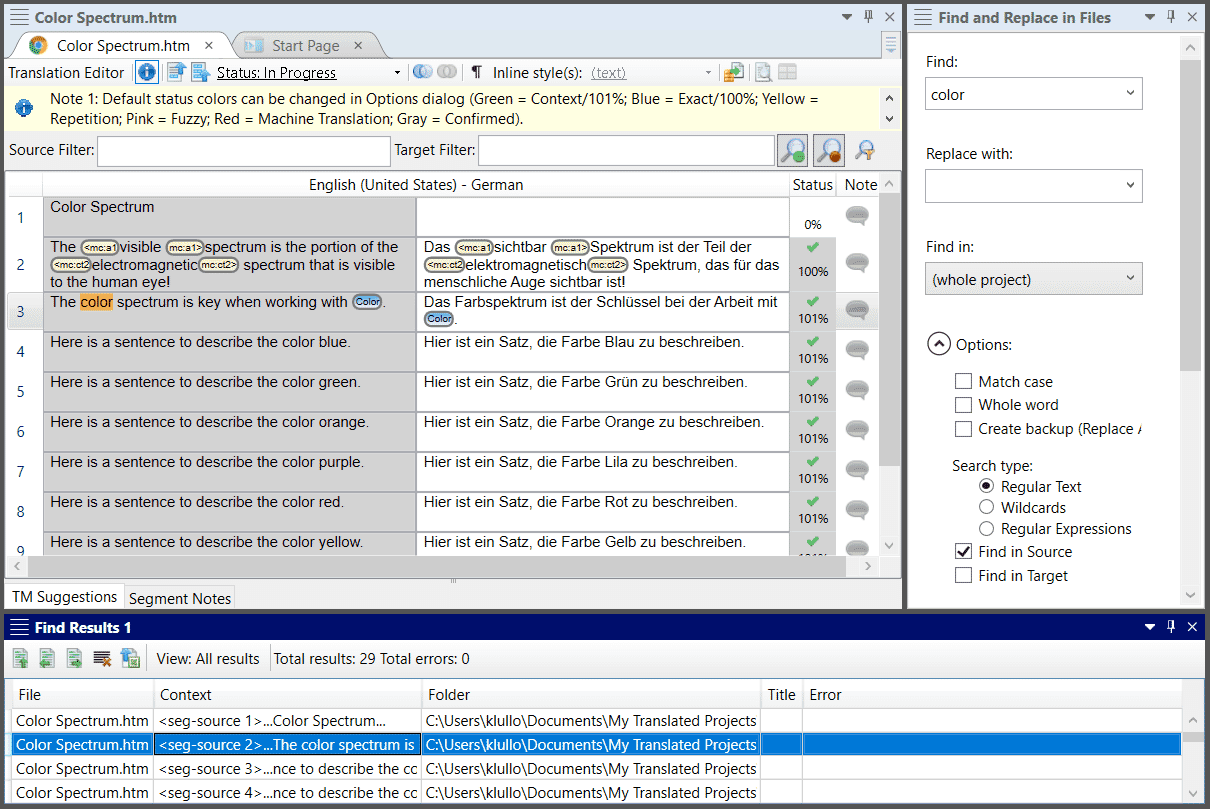
Task: Apply filter with green magnifier button
Action: pos(793,151)
